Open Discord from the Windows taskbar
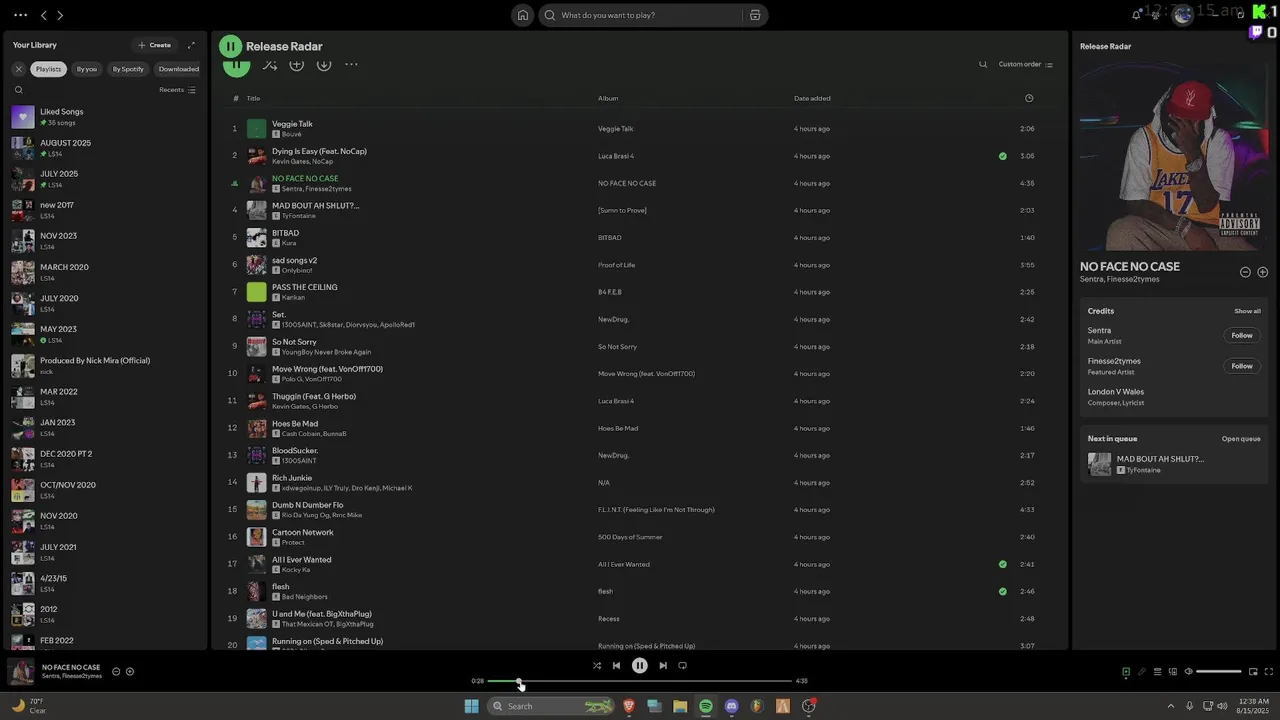Screen dimensions: 1280x720 pyautogui.click(x=732, y=706)
